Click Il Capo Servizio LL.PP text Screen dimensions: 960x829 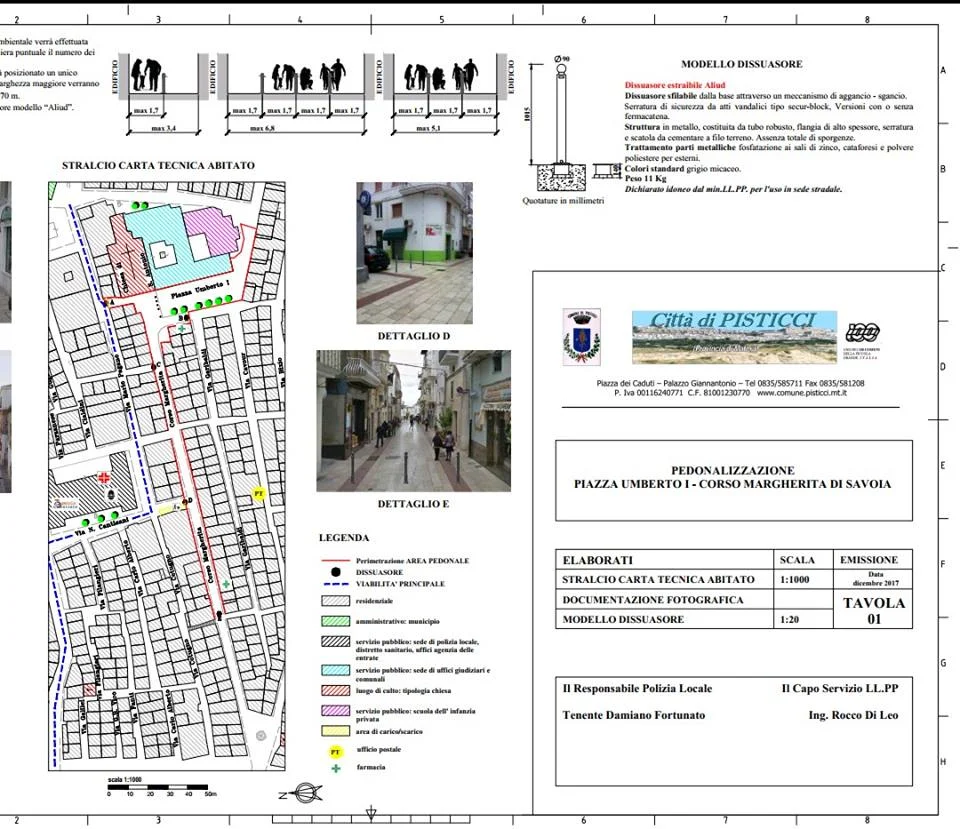[x=840, y=689]
